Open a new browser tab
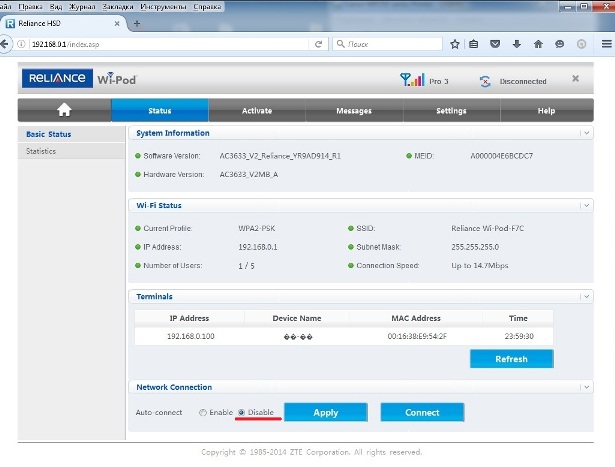The width and height of the screenshot is (615, 467). [x=137, y=24]
